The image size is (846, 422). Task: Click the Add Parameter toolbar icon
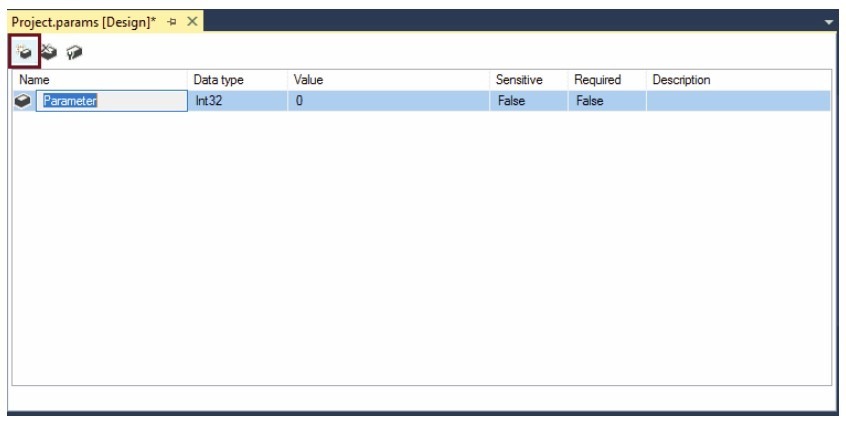(x=23, y=50)
